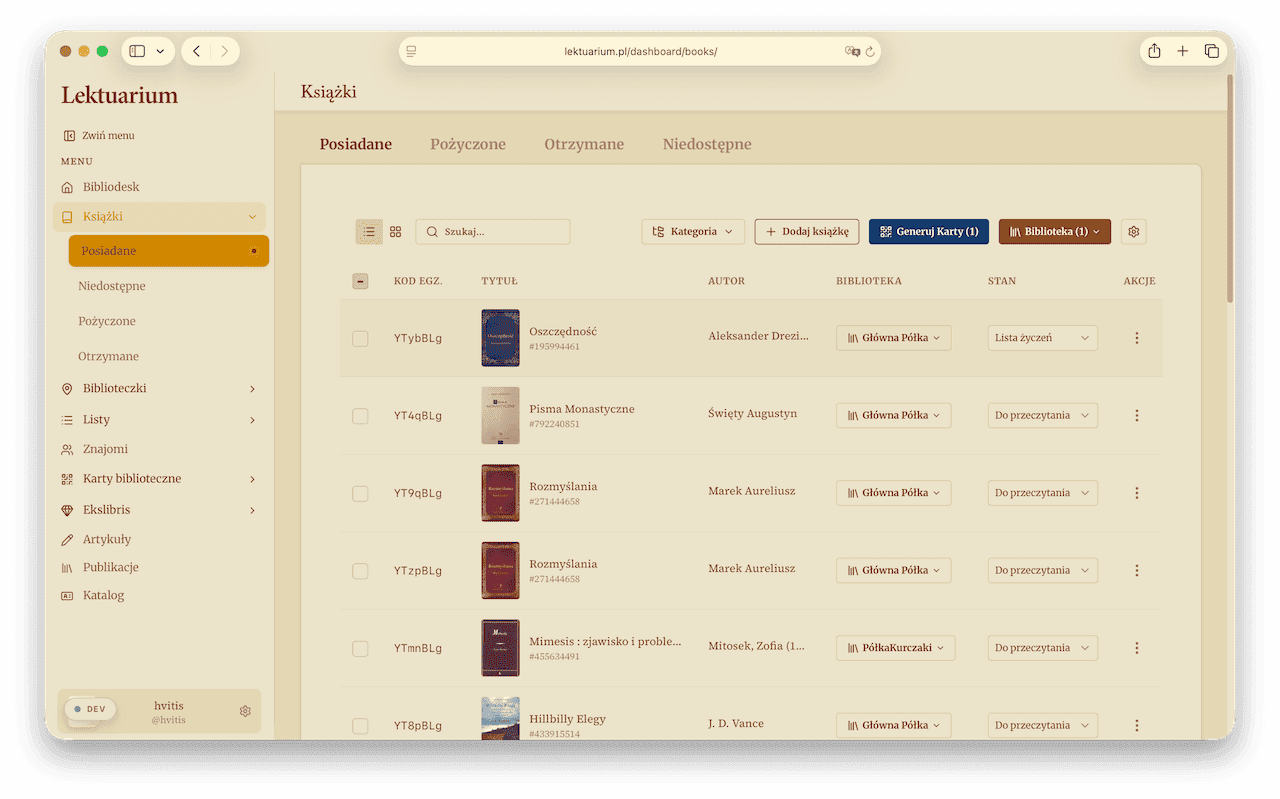Viewport: 1280px width, 799px height.
Task: Open actions menu for Oszczędność row
Action: (1136, 337)
